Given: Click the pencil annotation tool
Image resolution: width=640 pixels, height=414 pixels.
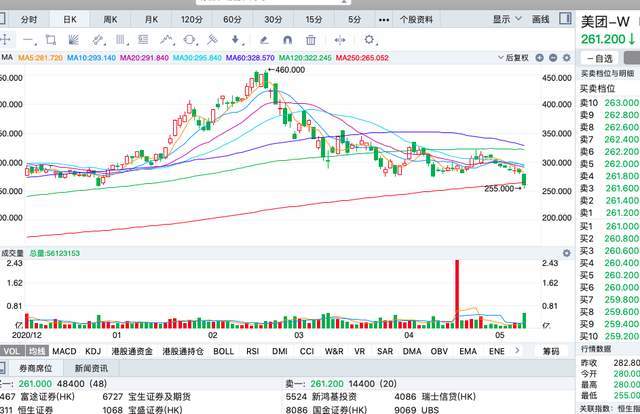Looking at the screenshot, I should [264, 40].
